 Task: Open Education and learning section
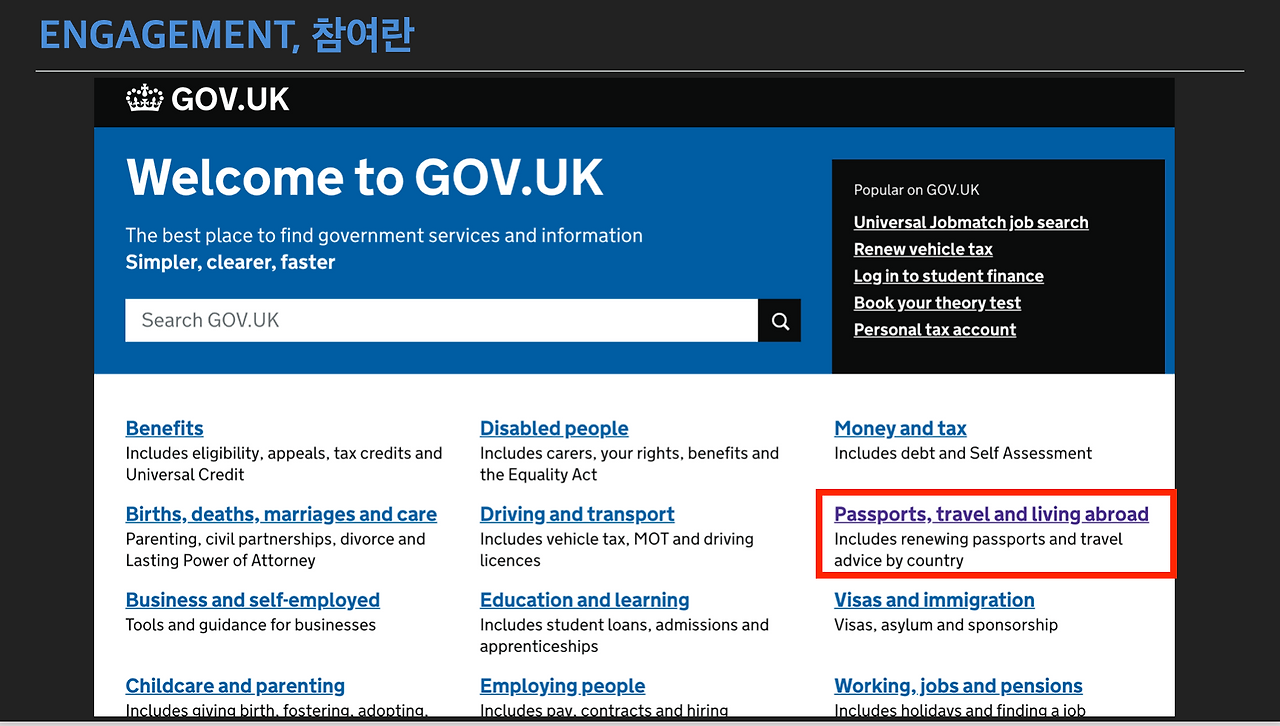click(585, 600)
